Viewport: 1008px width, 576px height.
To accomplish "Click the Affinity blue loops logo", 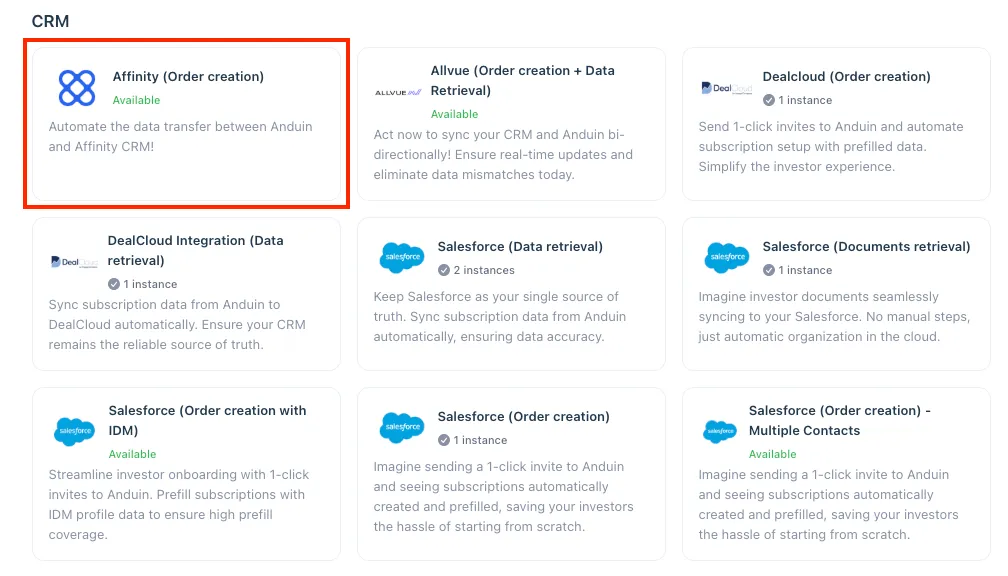I will (x=77, y=87).
